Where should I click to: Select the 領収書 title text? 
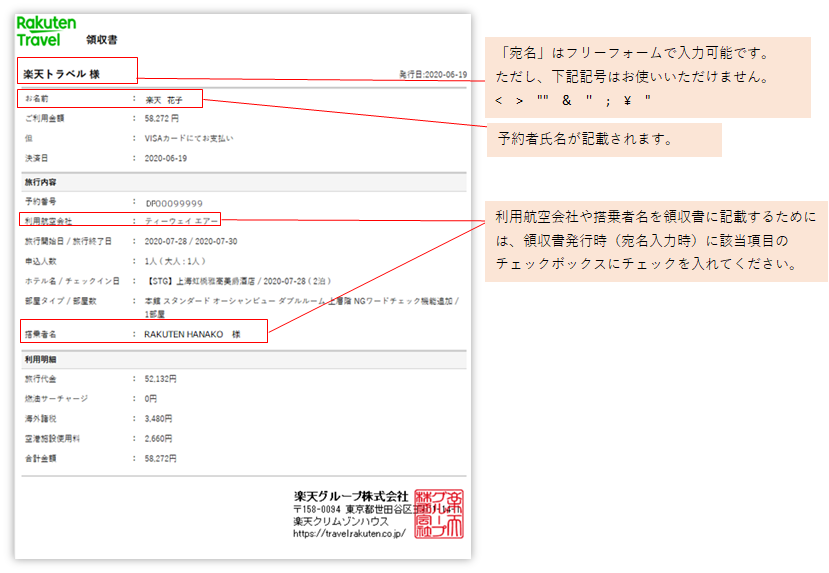click(102, 40)
